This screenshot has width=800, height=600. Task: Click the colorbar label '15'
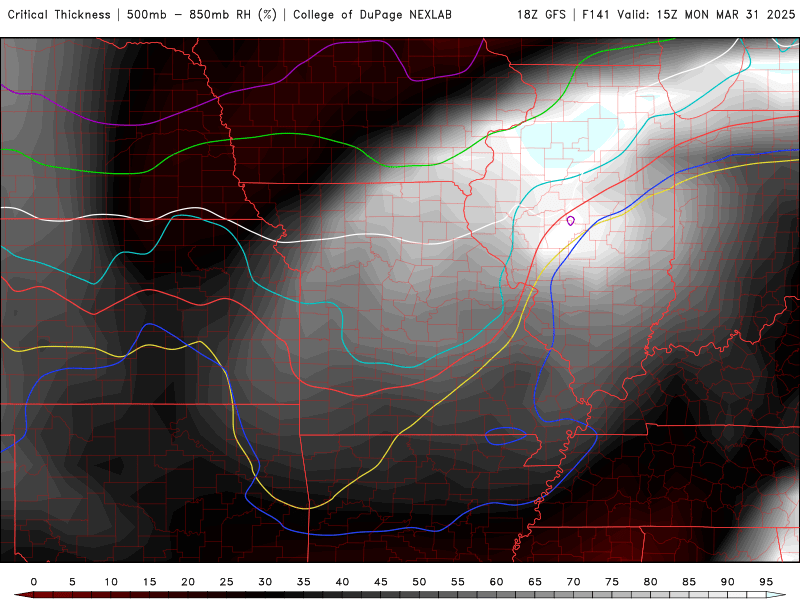(x=149, y=582)
